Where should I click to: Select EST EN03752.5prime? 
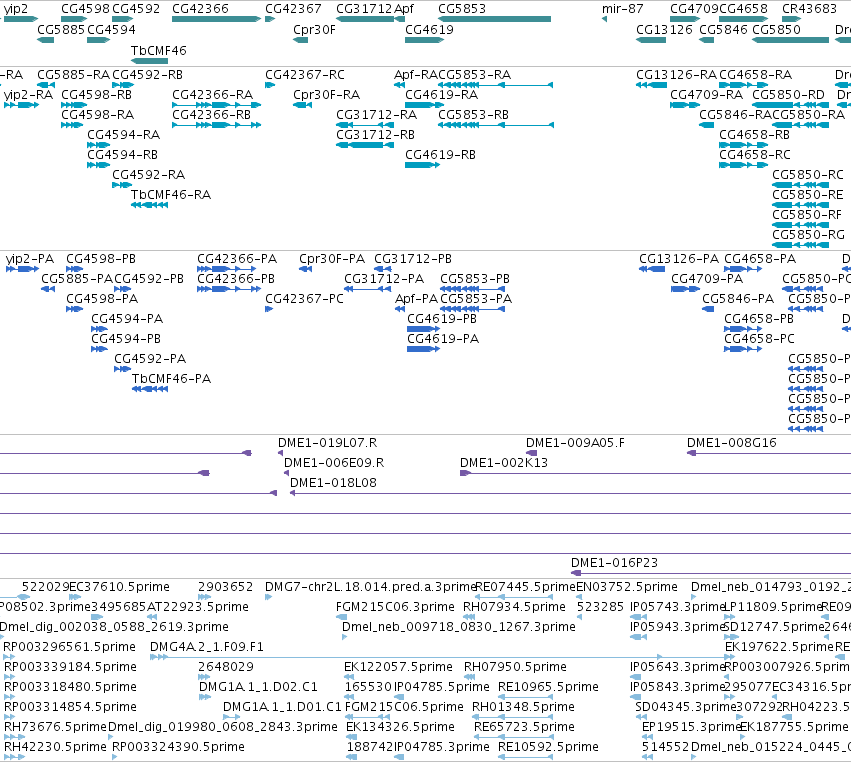[626, 587]
